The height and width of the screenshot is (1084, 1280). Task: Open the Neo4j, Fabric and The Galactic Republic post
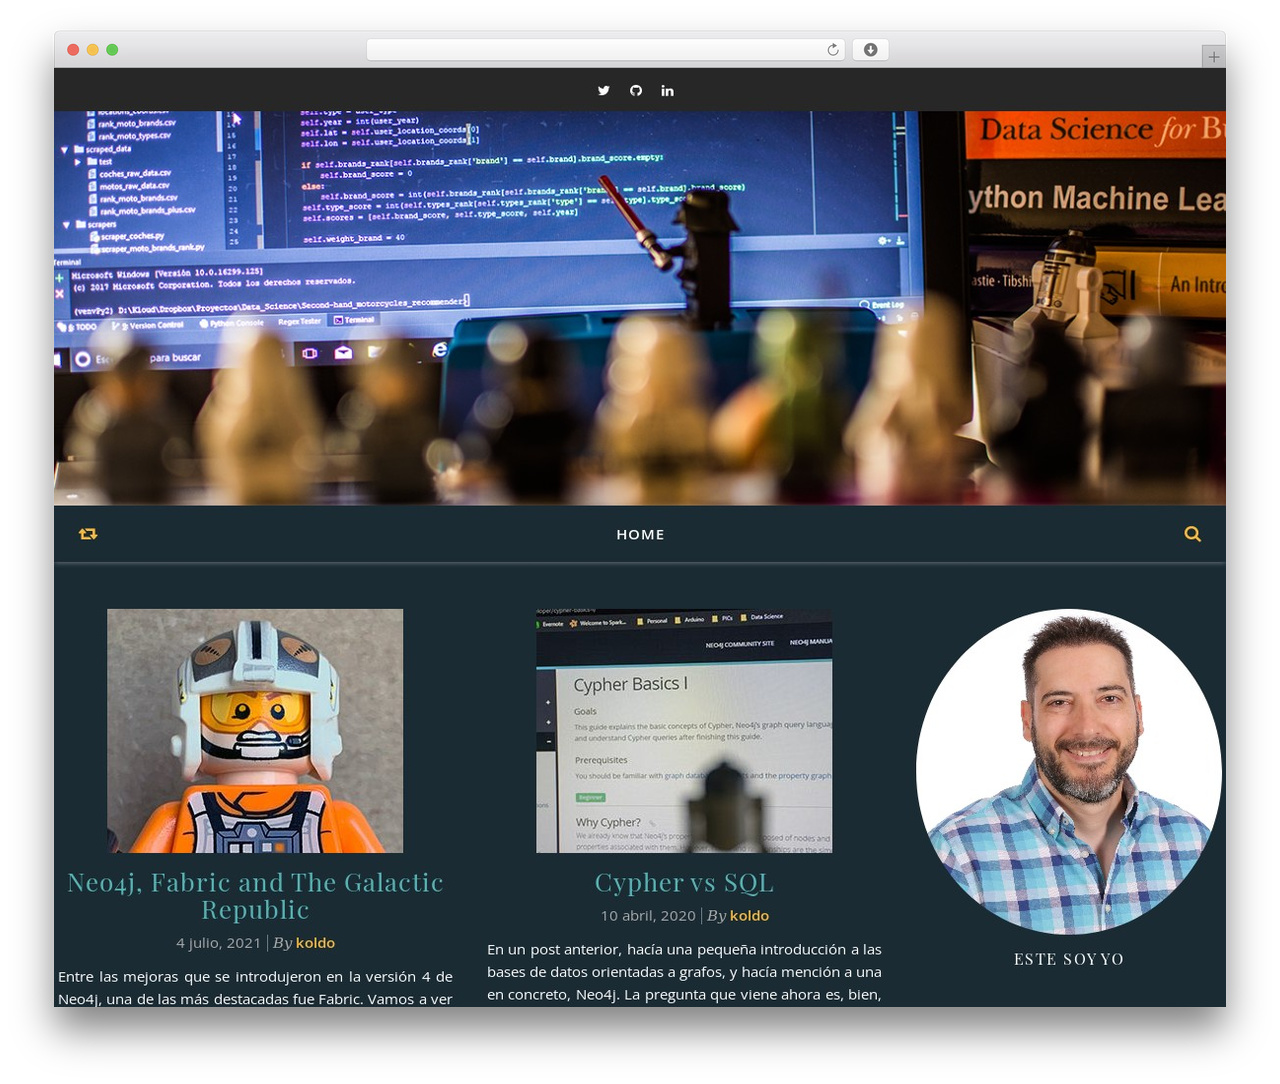point(255,896)
